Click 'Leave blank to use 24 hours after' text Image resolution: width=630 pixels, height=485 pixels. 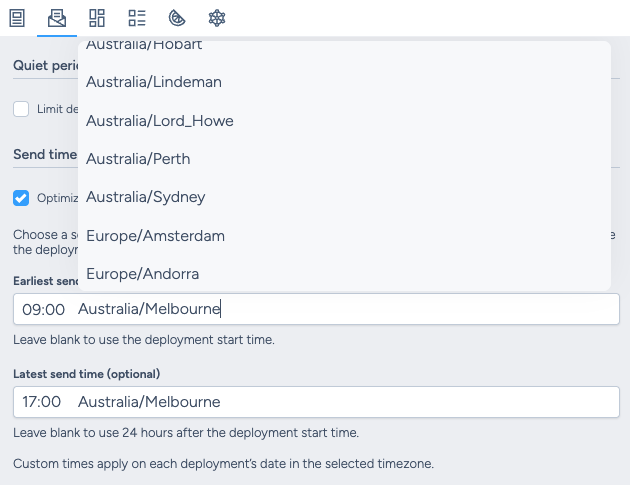click(186, 433)
